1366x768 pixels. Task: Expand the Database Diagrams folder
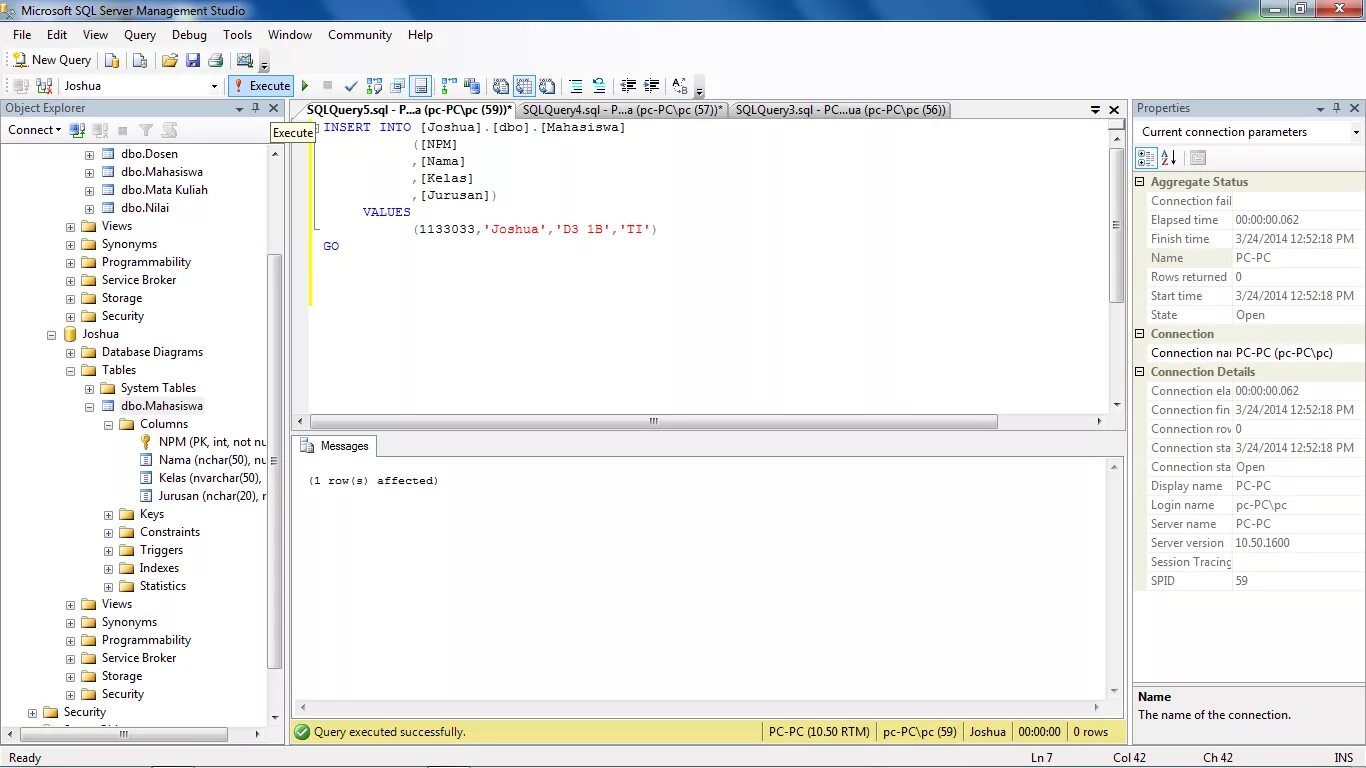pyautogui.click(x=70, y=352)
